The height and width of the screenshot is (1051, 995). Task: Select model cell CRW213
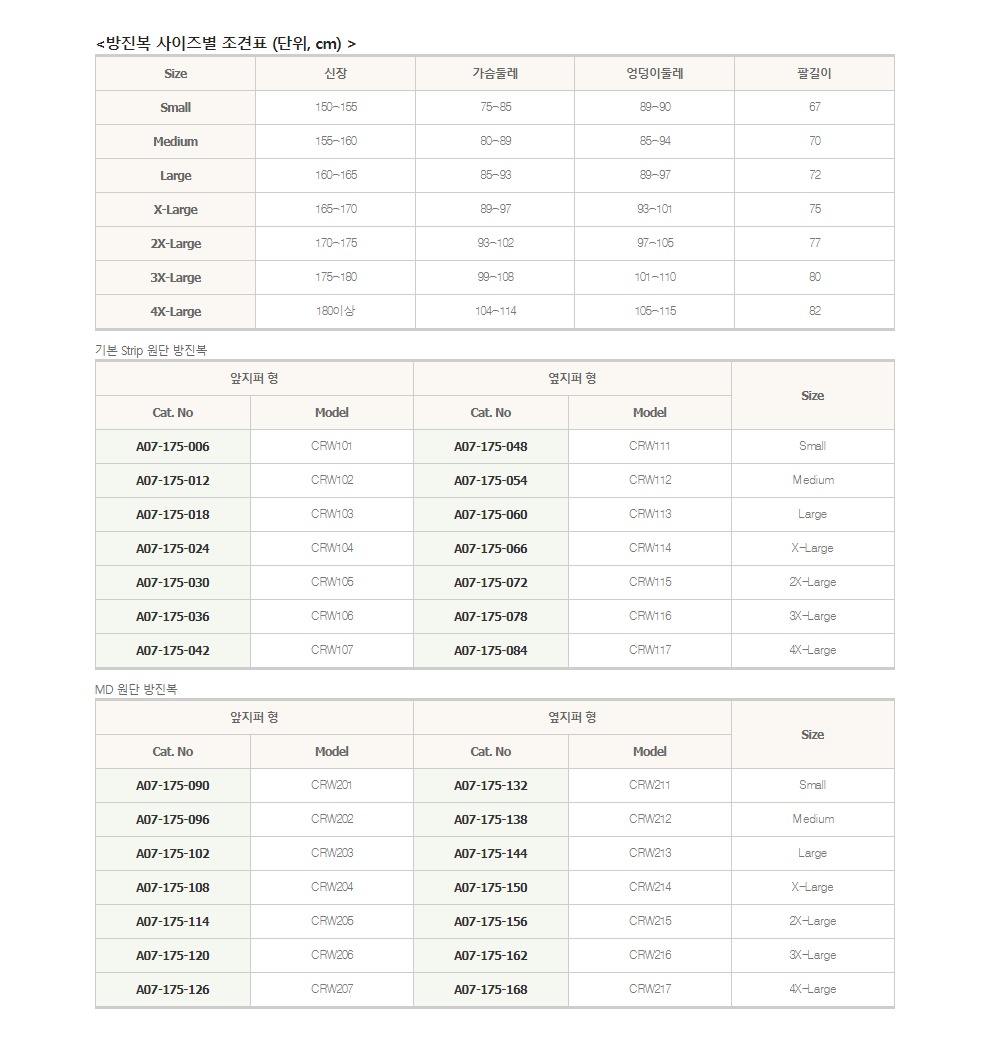tap(650, 853)
